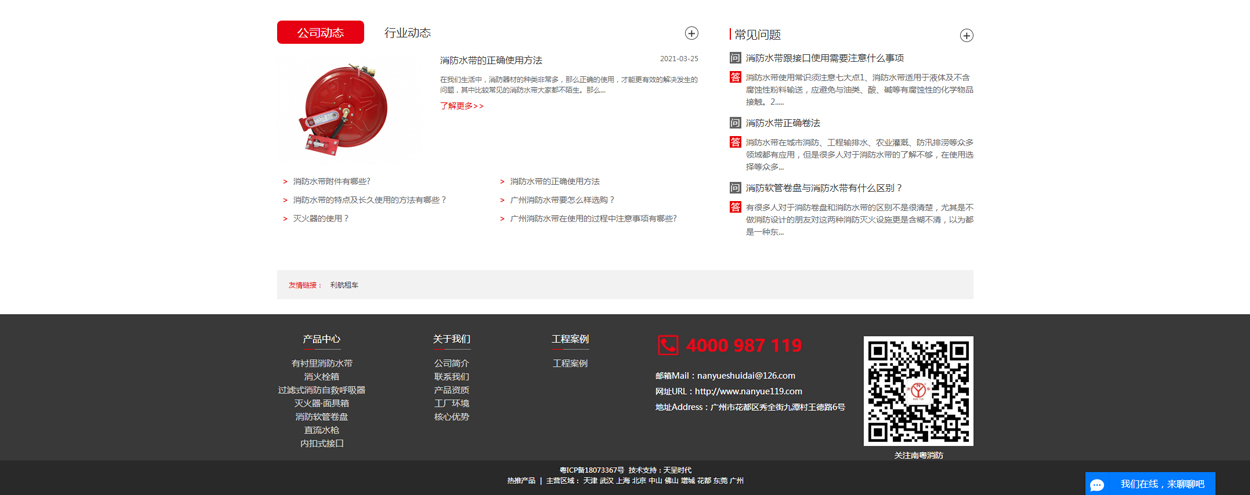Click the red fire hose reel thumbnail
Image resolution: width=1250 pixels, height=495 pixels.
[x=345, y=108]
